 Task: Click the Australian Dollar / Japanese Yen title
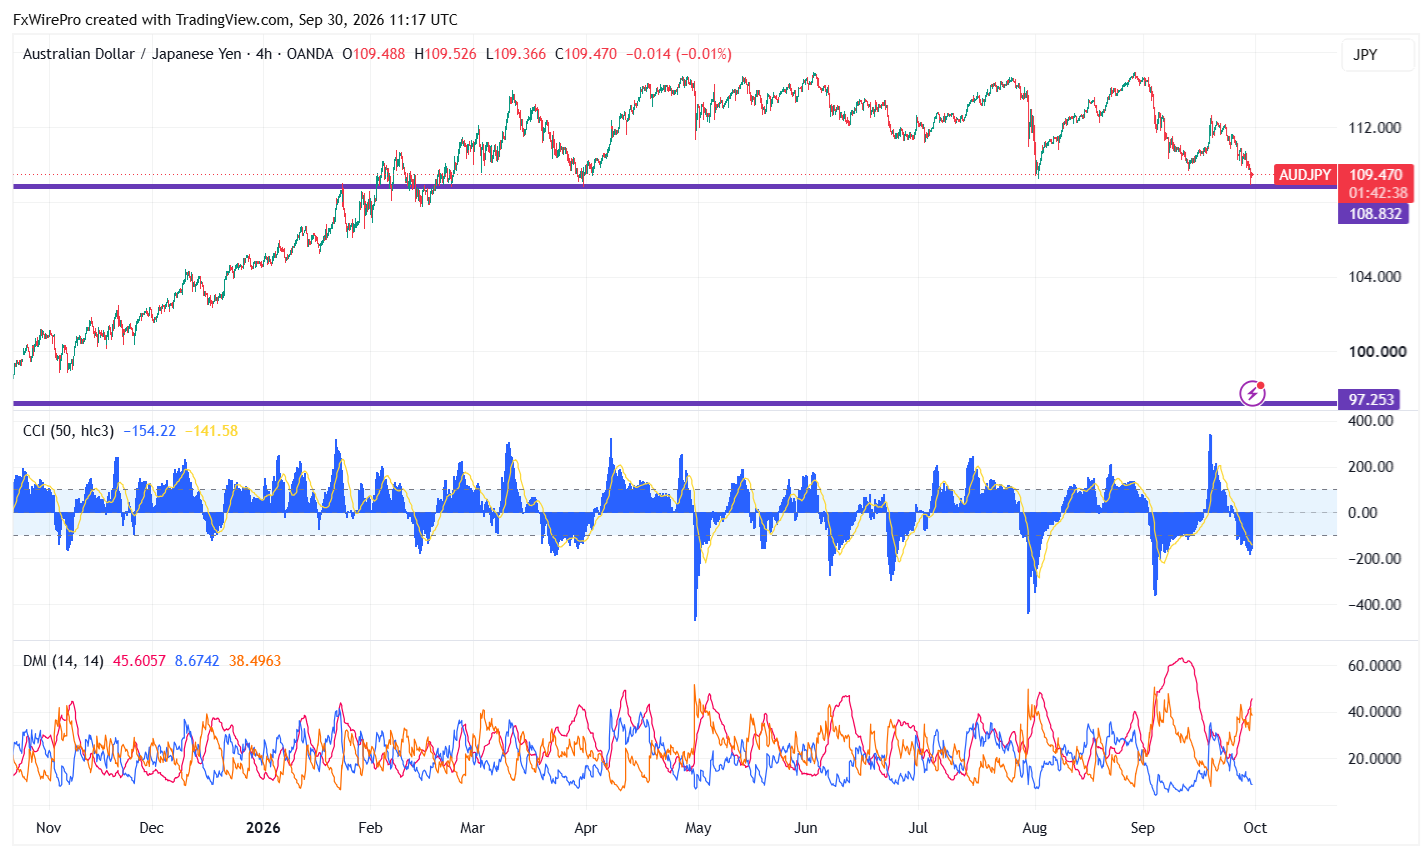[132, 54]
